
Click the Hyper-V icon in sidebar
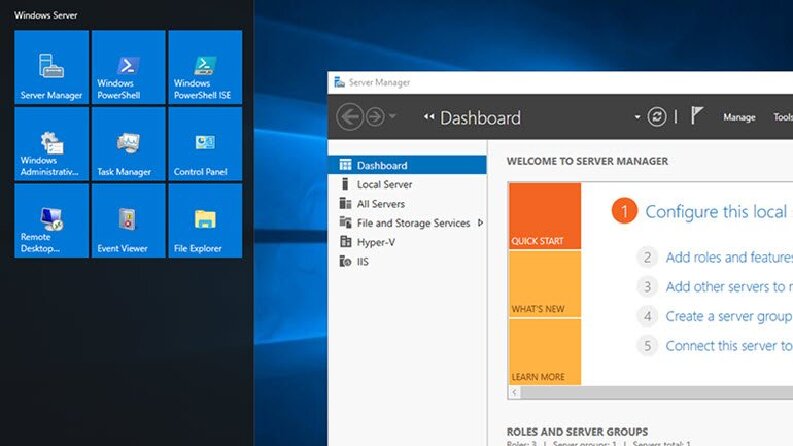coord(345,242)
